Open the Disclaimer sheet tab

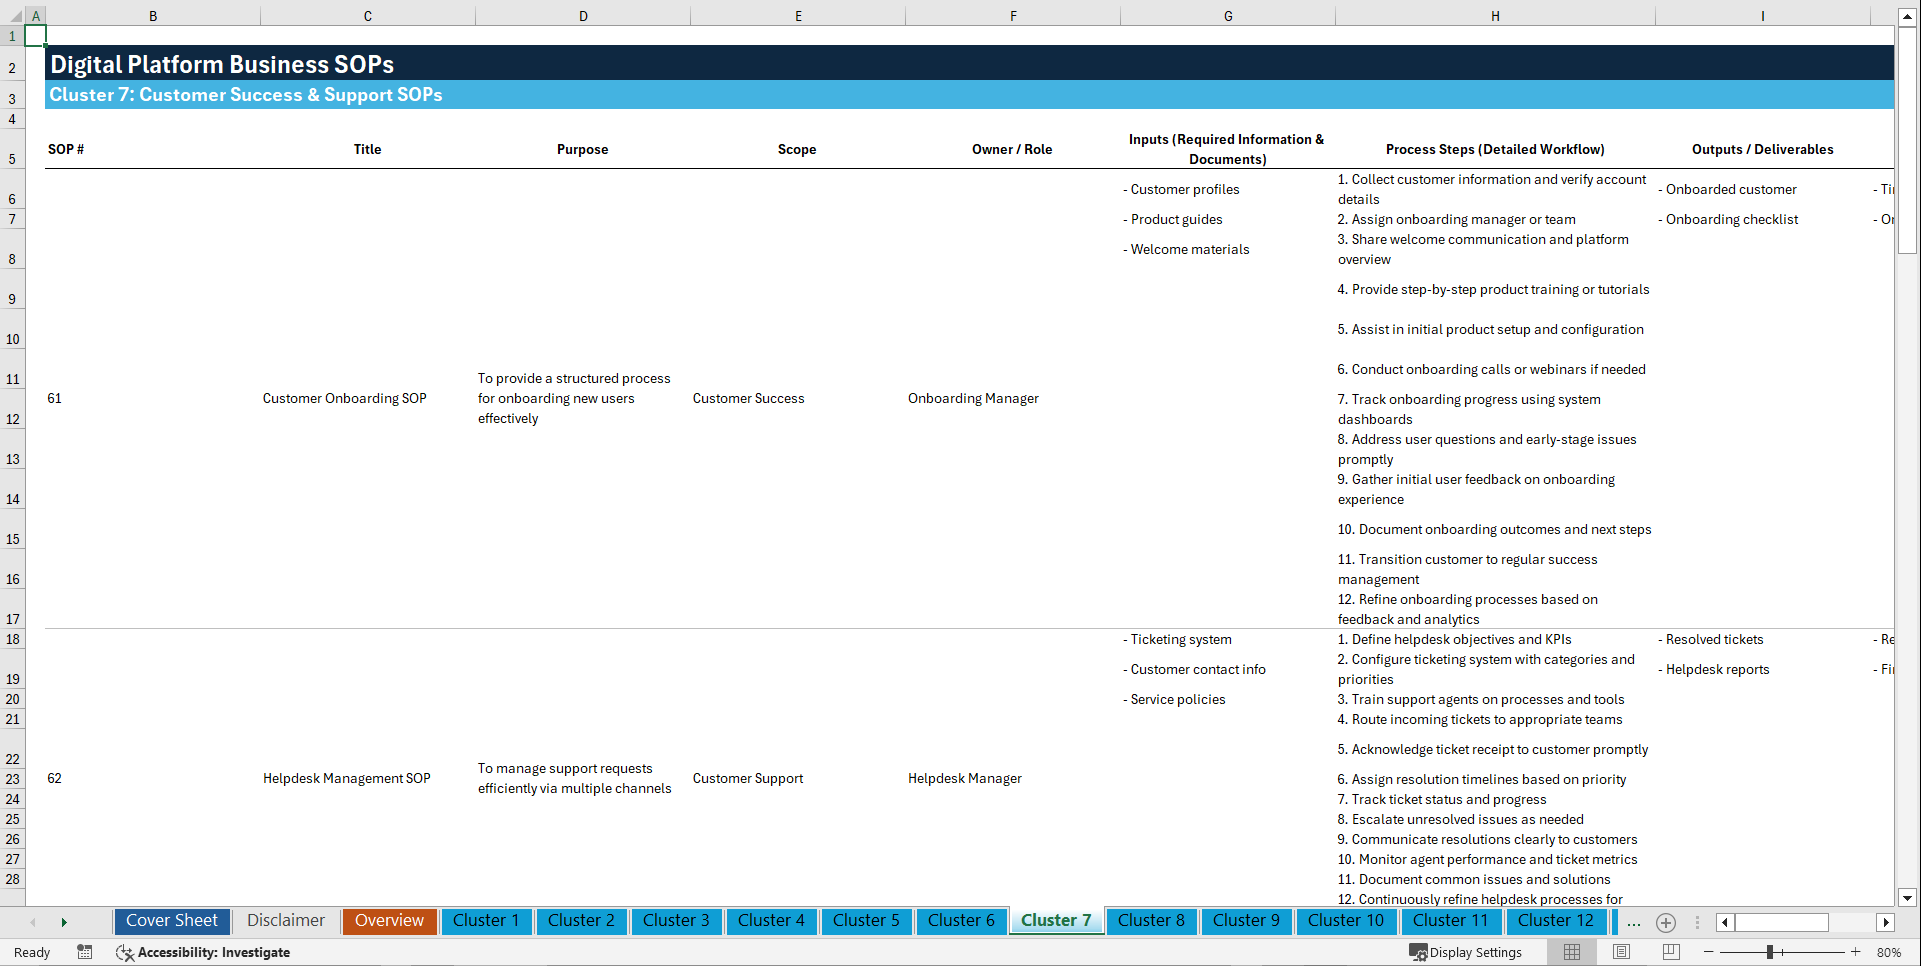(285, 921)
